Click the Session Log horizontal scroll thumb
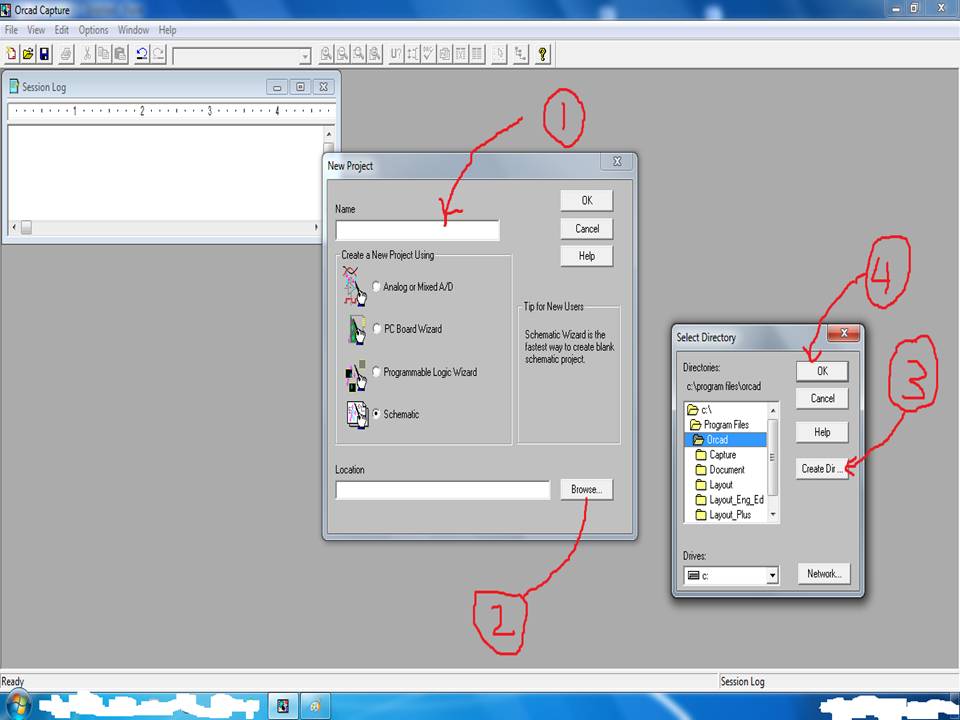 pos(26,227)
